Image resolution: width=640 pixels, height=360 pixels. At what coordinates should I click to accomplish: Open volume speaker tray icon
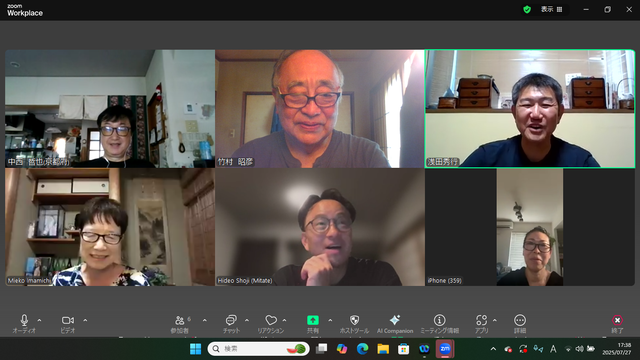click(x=579, y=349)
